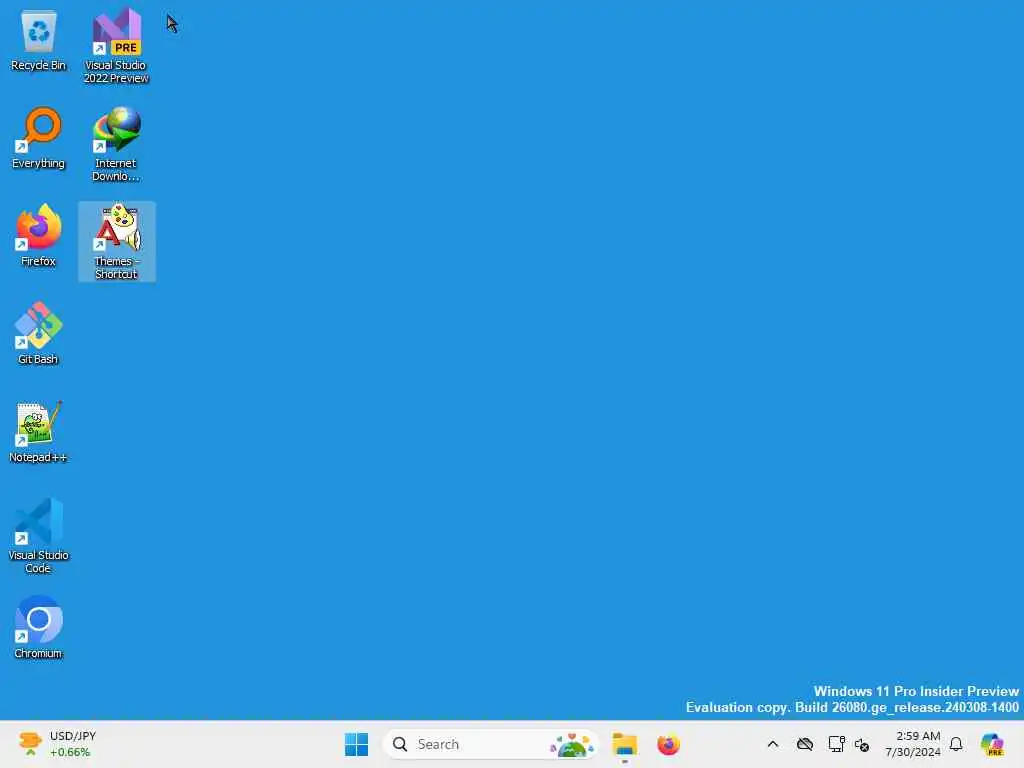The width and height of the screenshot is (1024, 768).
Task: Click the OneDrive cloud tray icon
Action: tap(805, 744)
